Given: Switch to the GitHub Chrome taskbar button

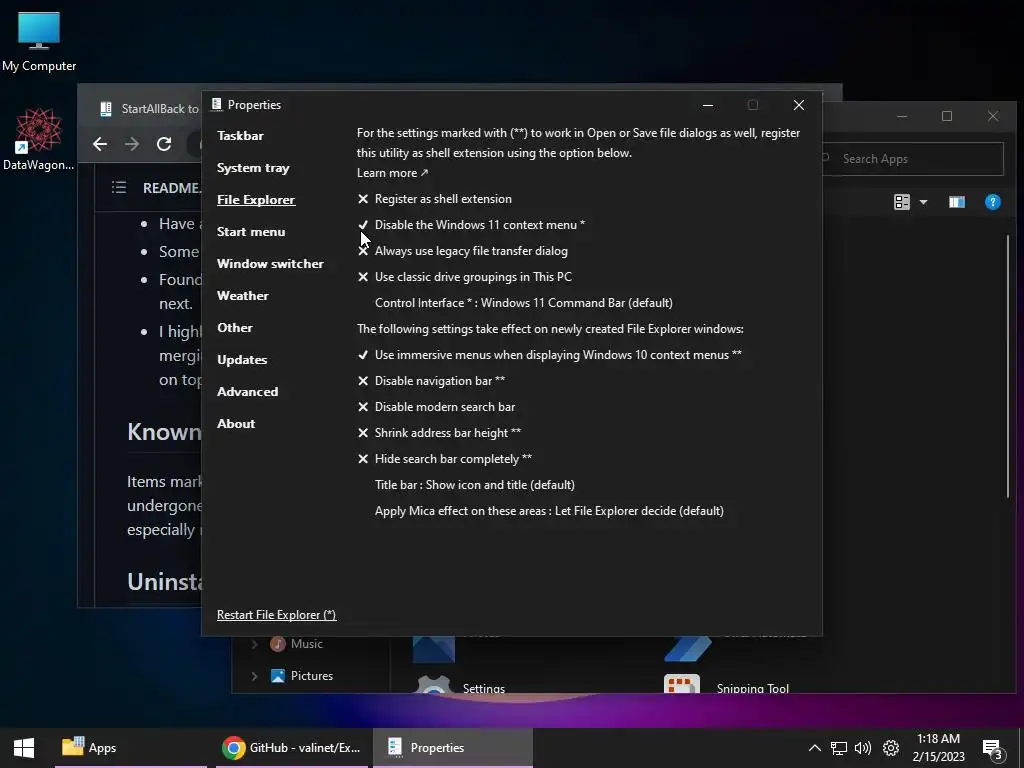Looking at the screenshot, I should 291,748.
